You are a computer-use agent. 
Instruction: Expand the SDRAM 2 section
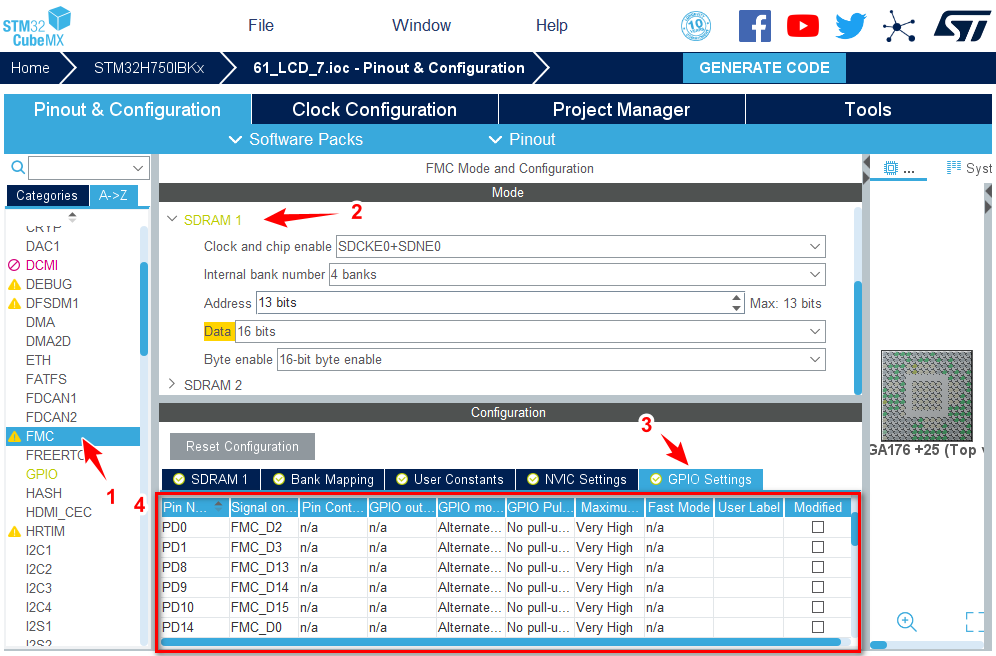click(x=172, y=384)
